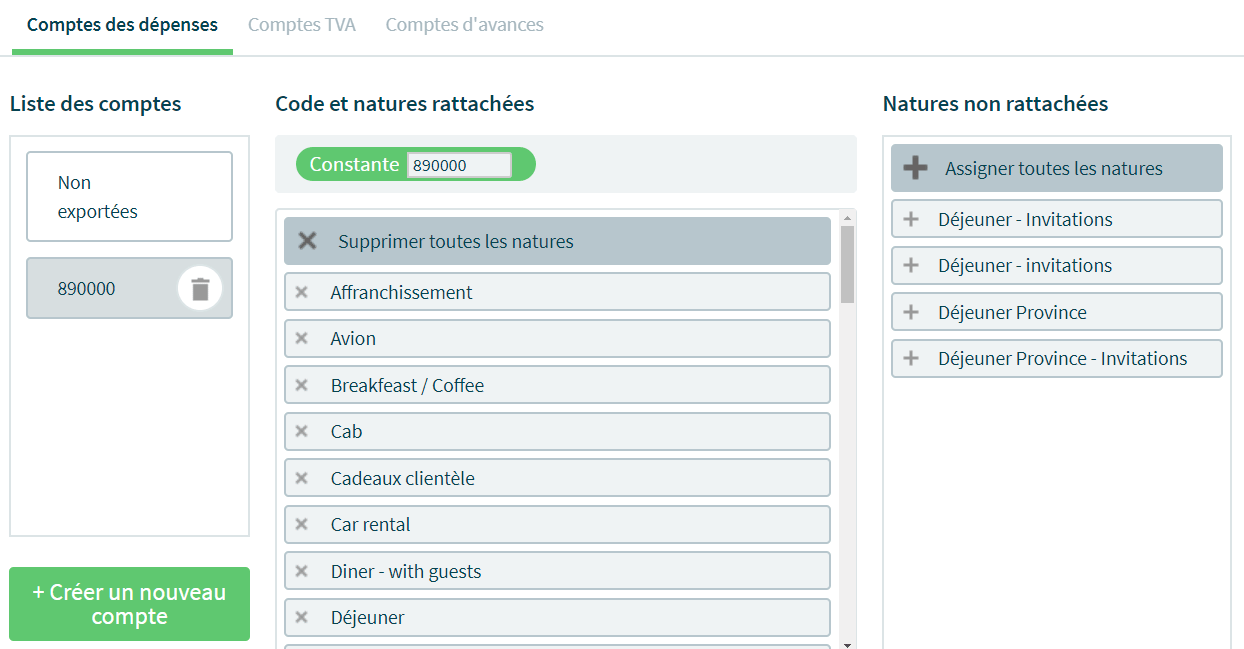1244x649 pixels.
Task: Click the Déjeuner text in attached list
Action: coord(368,617)
